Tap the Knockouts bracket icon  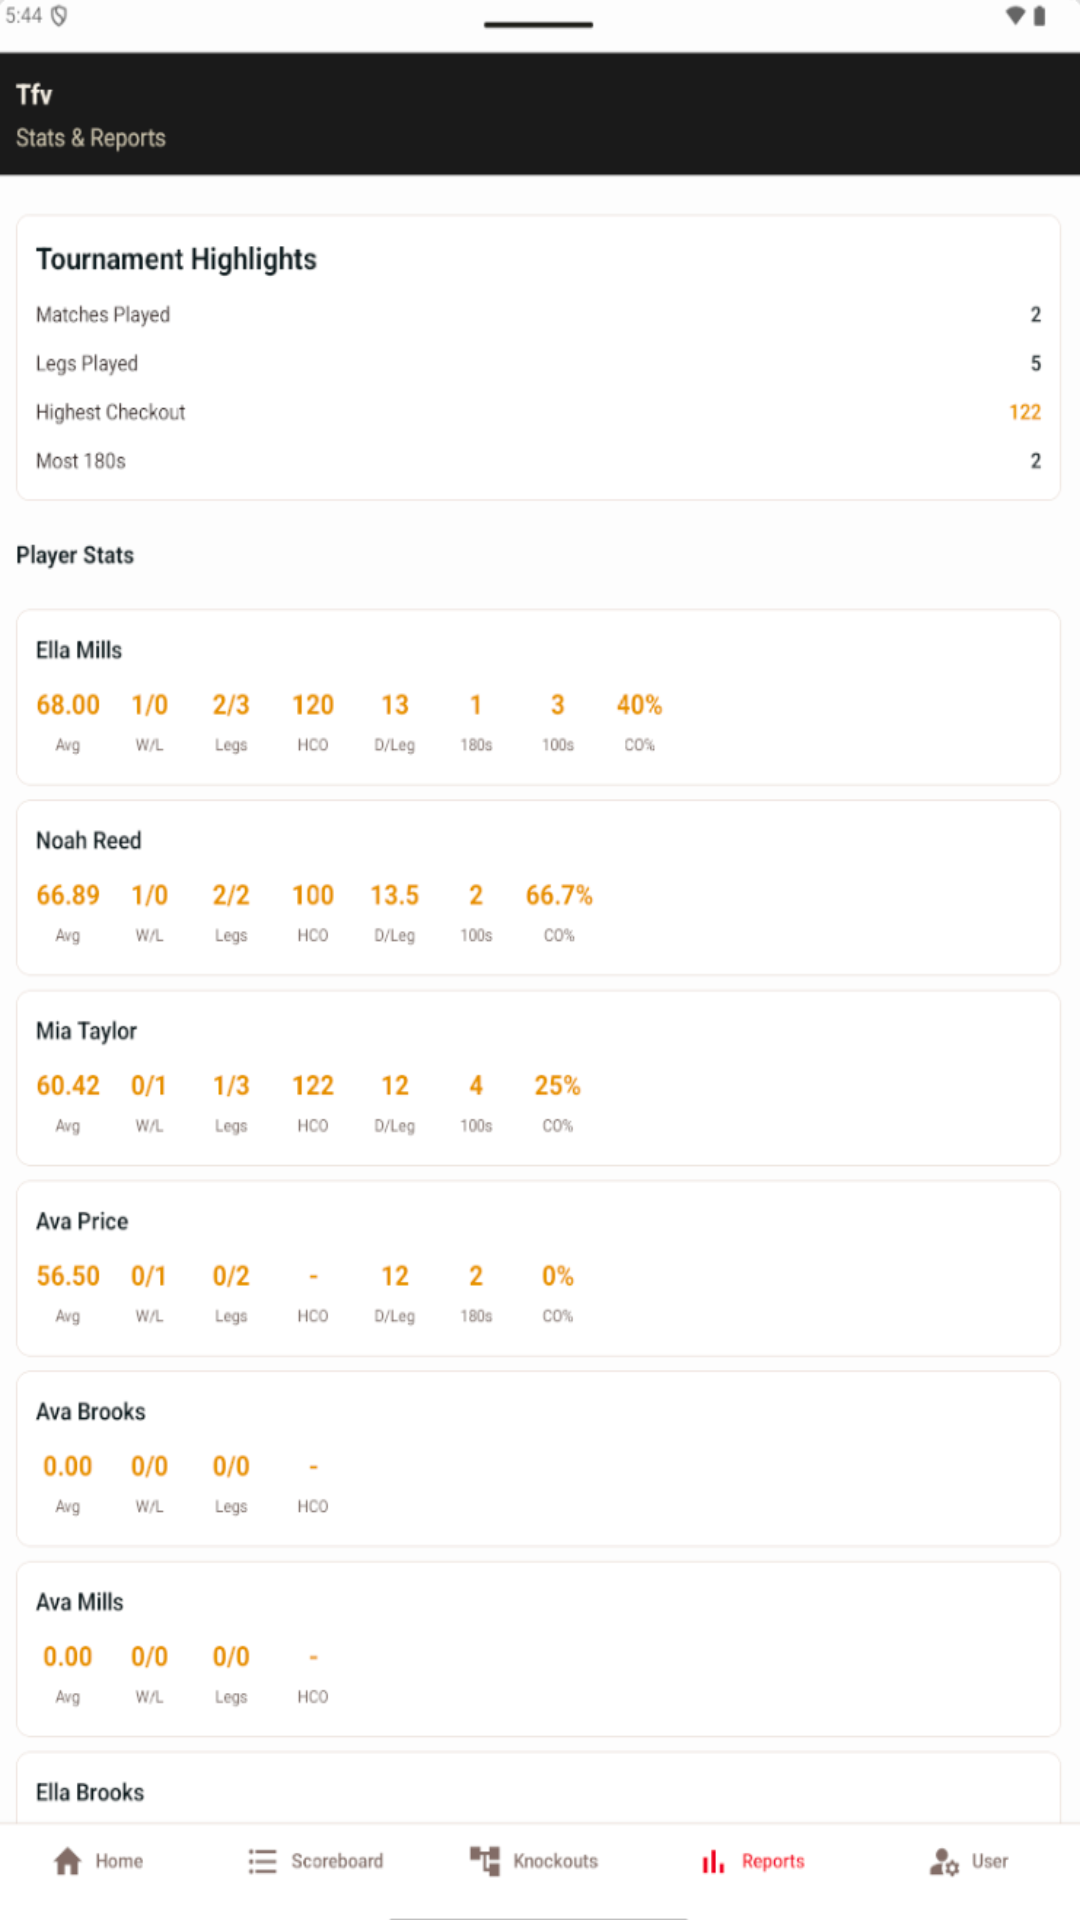click(x=485, y=1861)
